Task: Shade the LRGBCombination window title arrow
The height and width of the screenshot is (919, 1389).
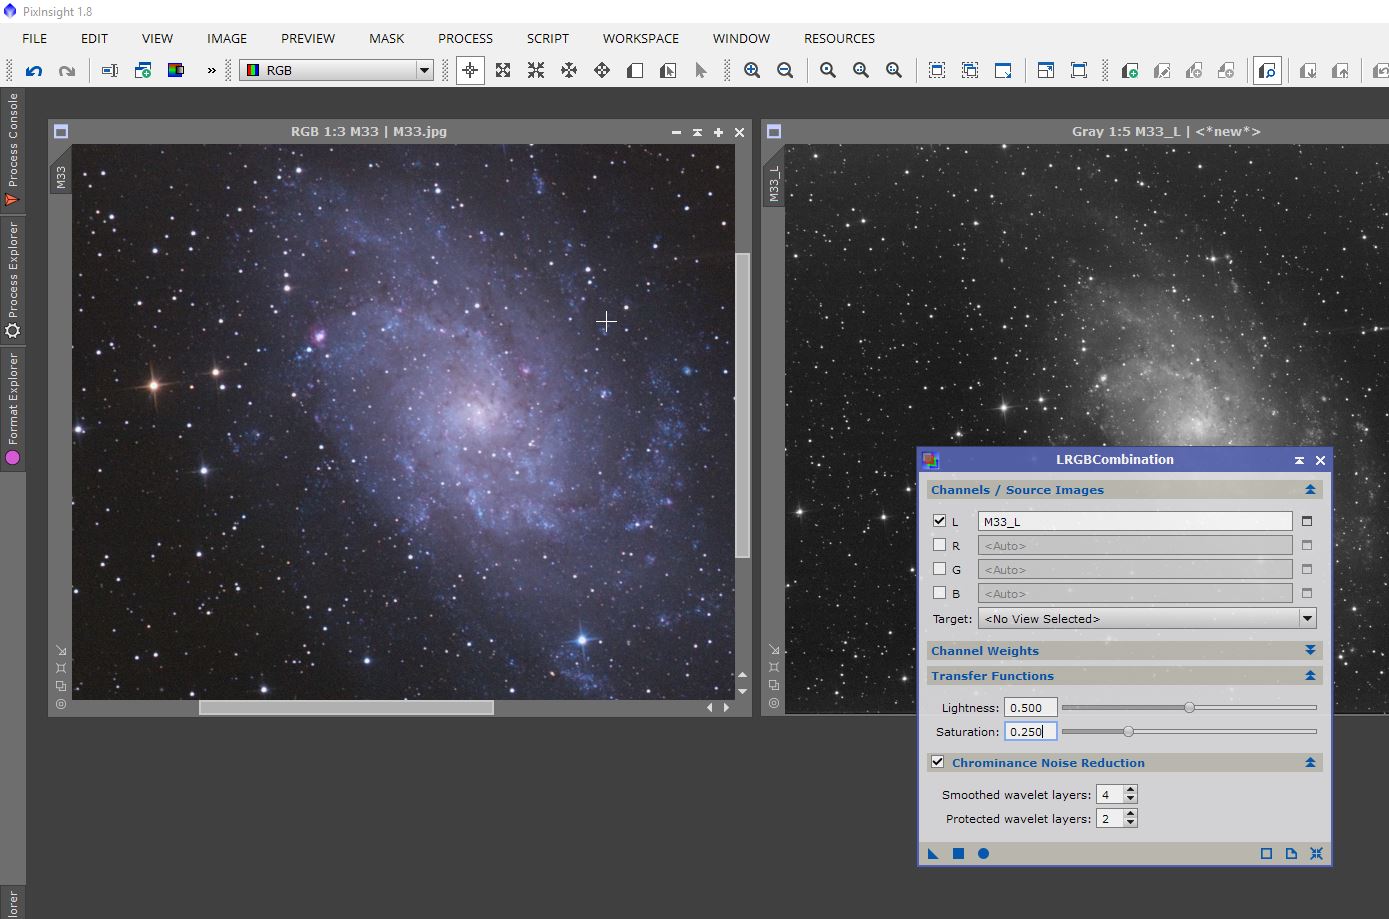Action: (x=1299, y=460)
